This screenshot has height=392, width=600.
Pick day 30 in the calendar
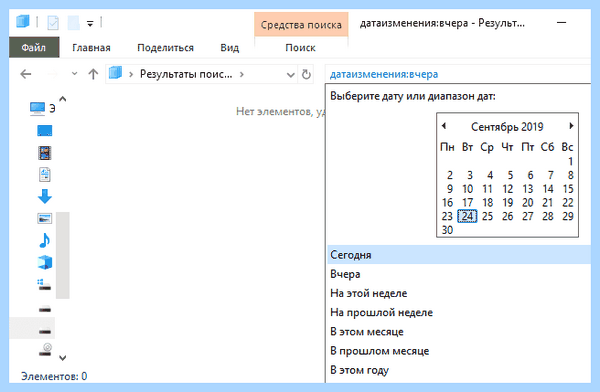[447, 230]
